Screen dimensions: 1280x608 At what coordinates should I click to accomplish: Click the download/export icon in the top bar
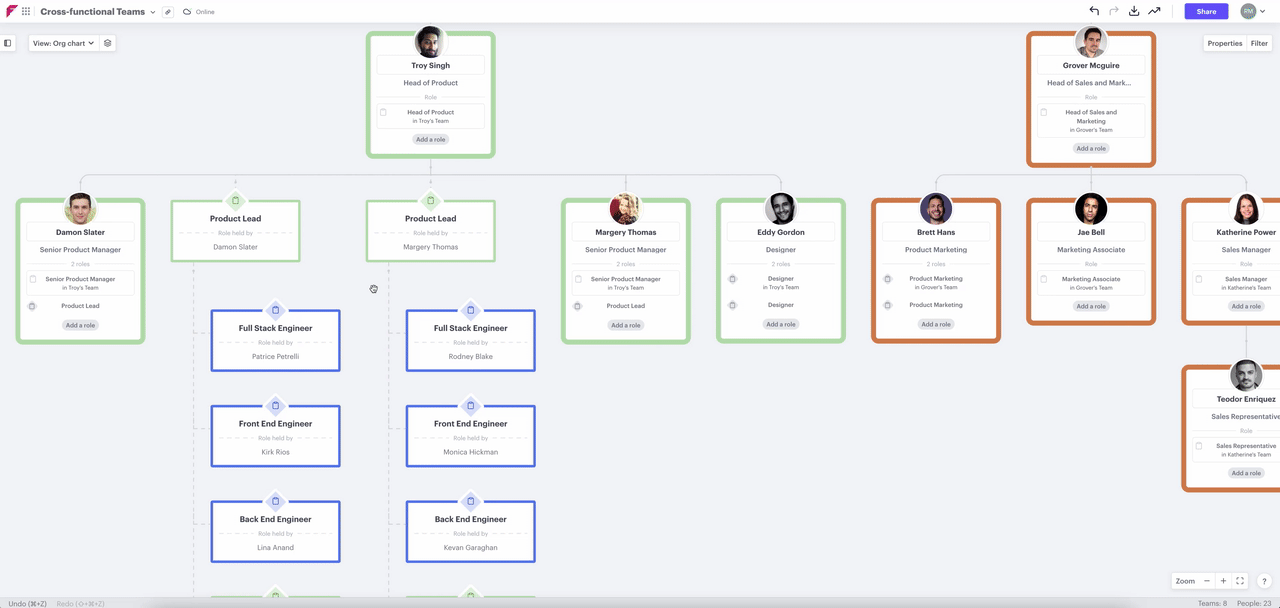coord(1134,10)
